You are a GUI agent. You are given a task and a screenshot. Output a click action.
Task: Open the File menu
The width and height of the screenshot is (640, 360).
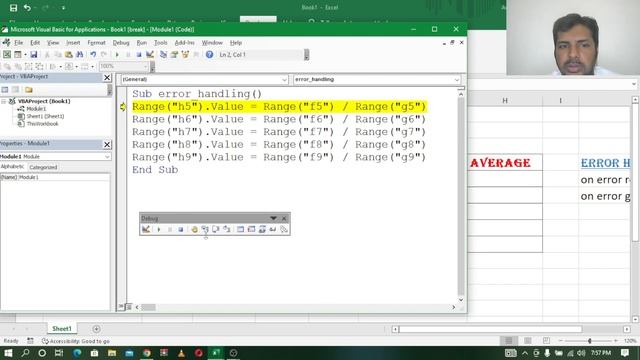[x=19, y=42]
